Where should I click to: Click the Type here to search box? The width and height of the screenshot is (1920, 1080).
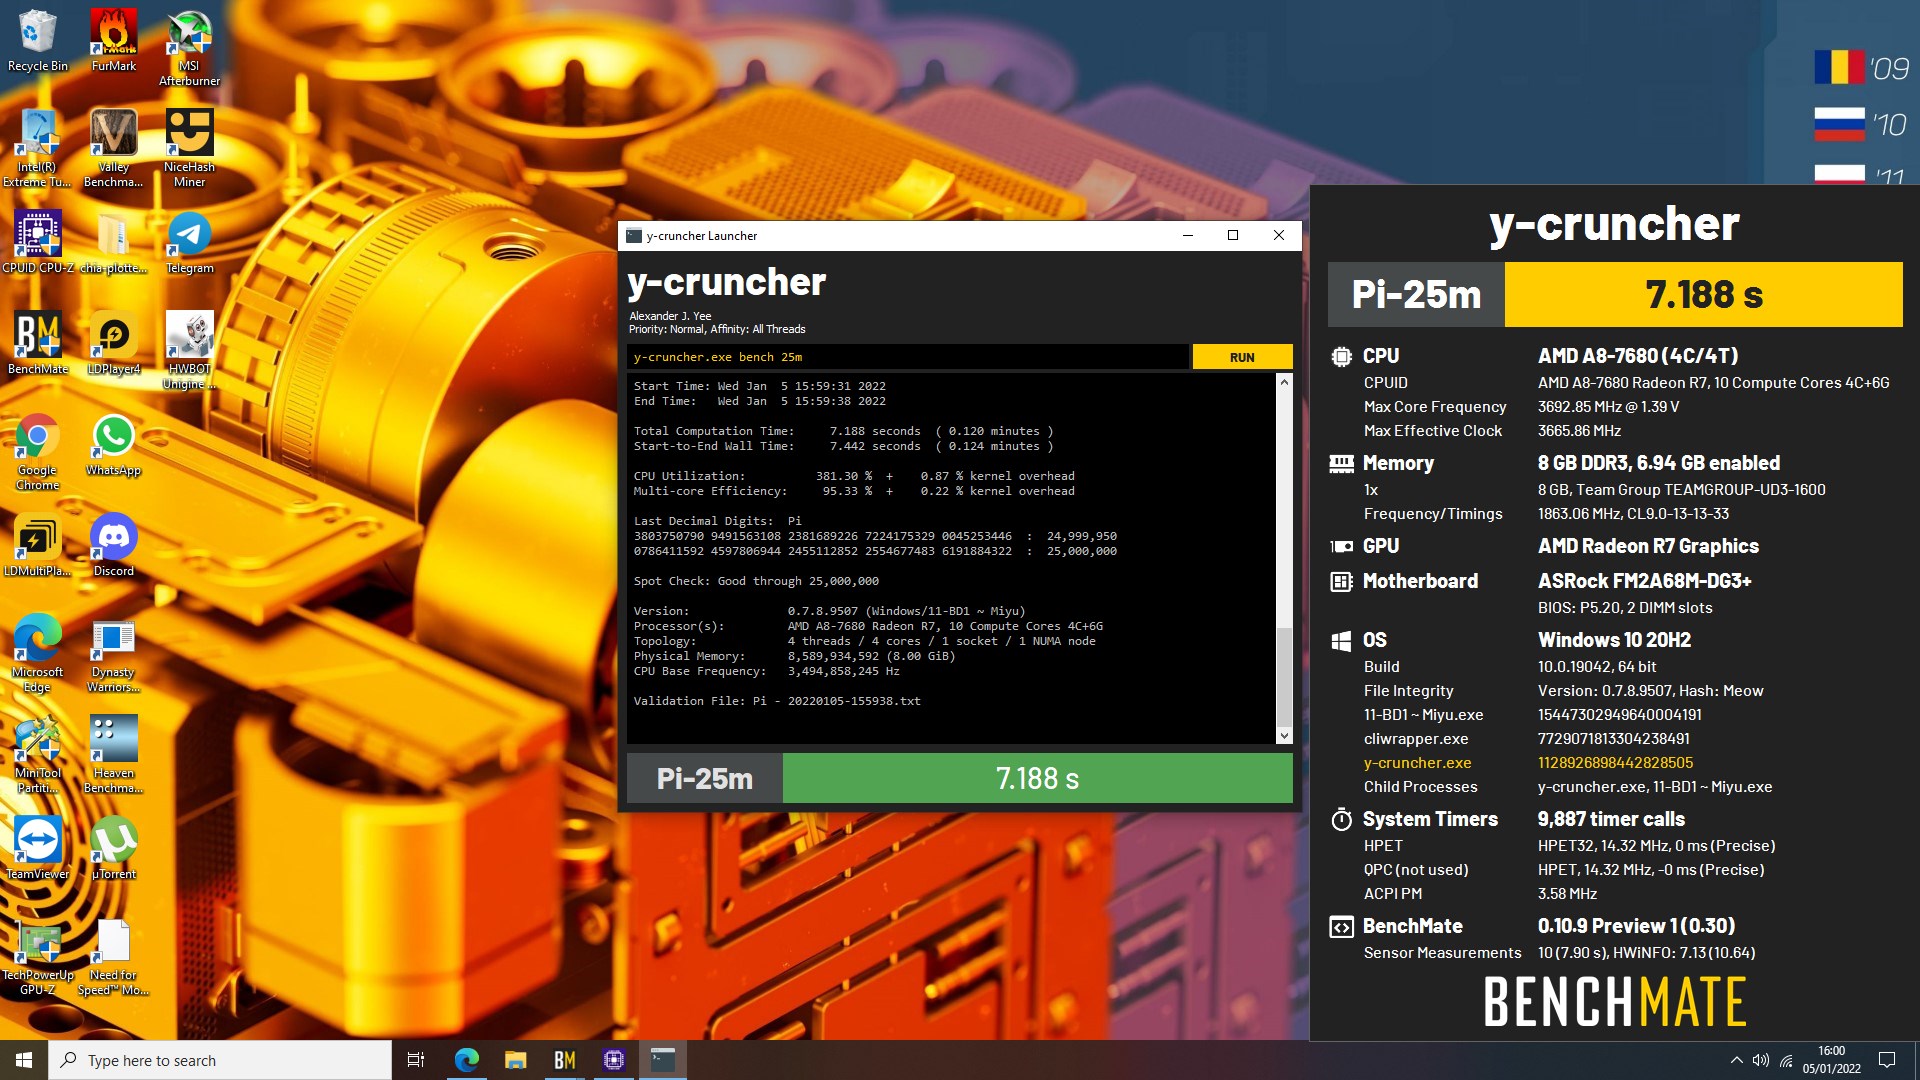(x=220, y=1060)
